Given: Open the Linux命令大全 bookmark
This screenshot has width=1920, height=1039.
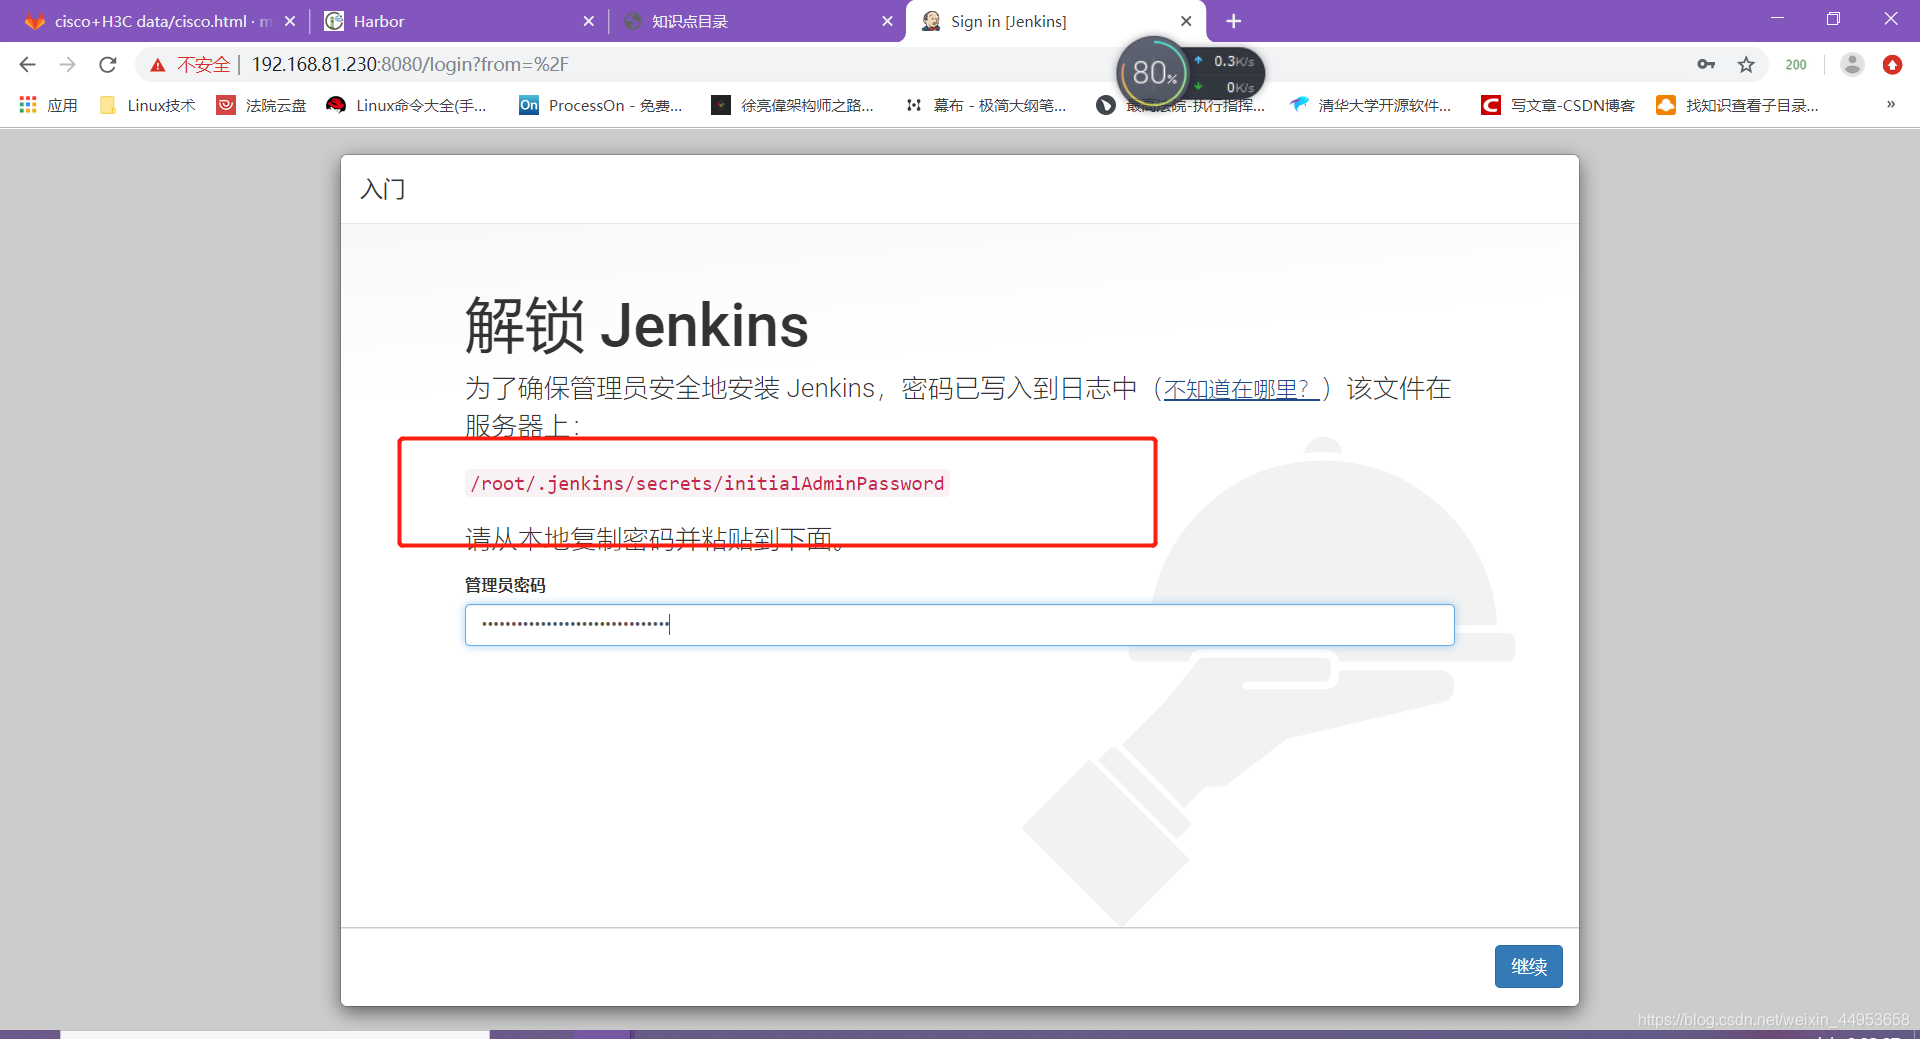Looking at the screenshot, I should coord(407,105).
